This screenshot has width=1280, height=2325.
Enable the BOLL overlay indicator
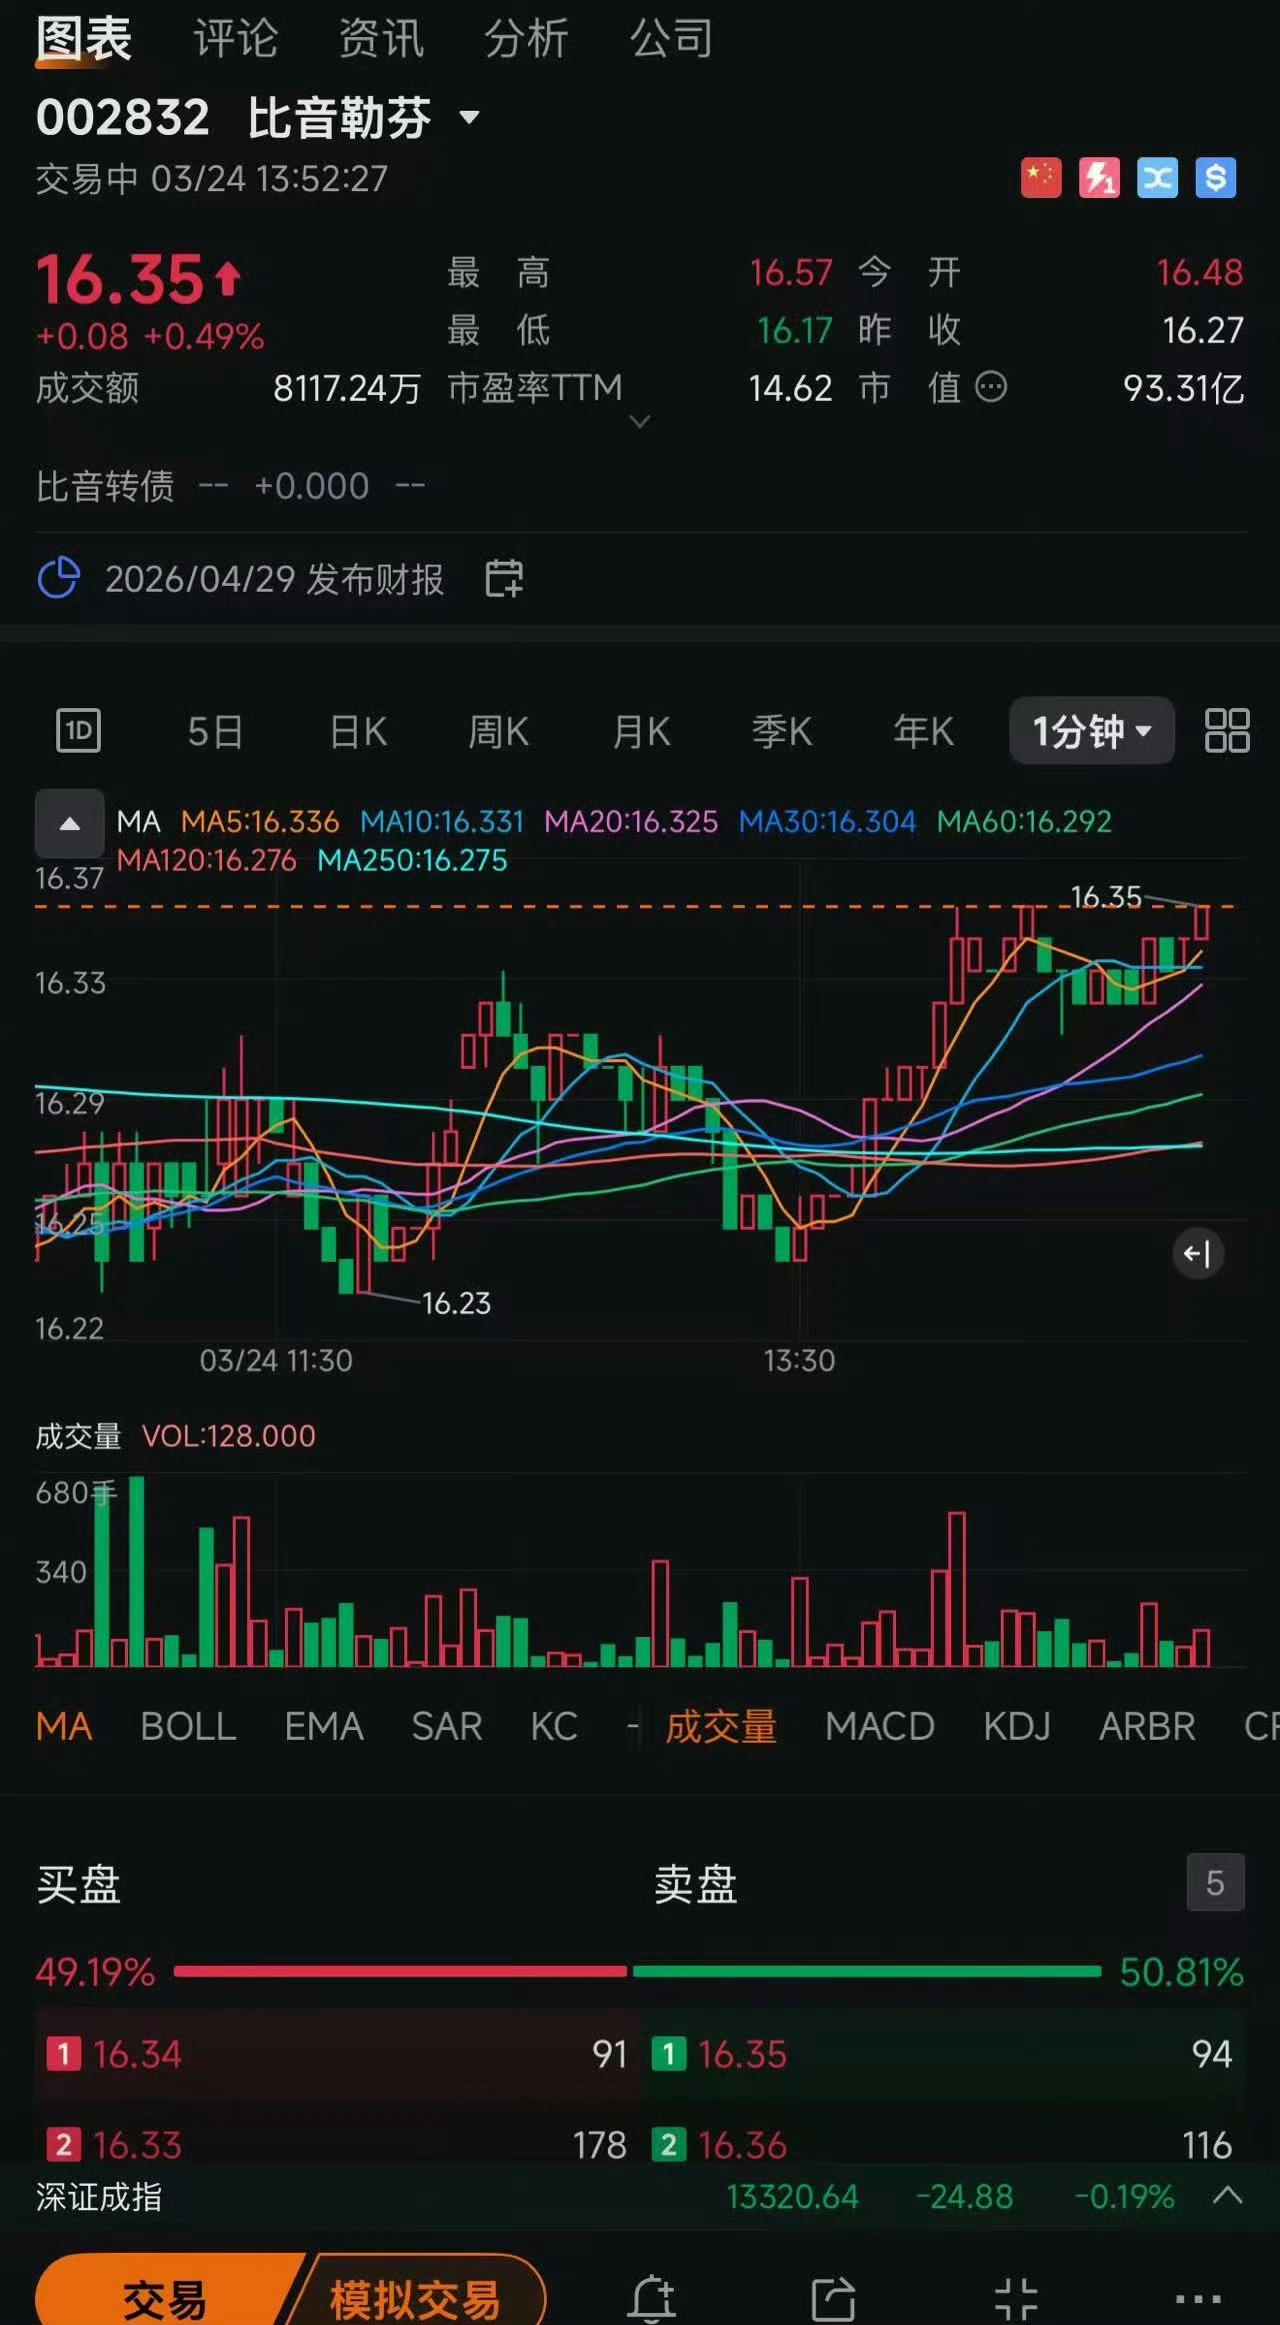coord(188,1727)
